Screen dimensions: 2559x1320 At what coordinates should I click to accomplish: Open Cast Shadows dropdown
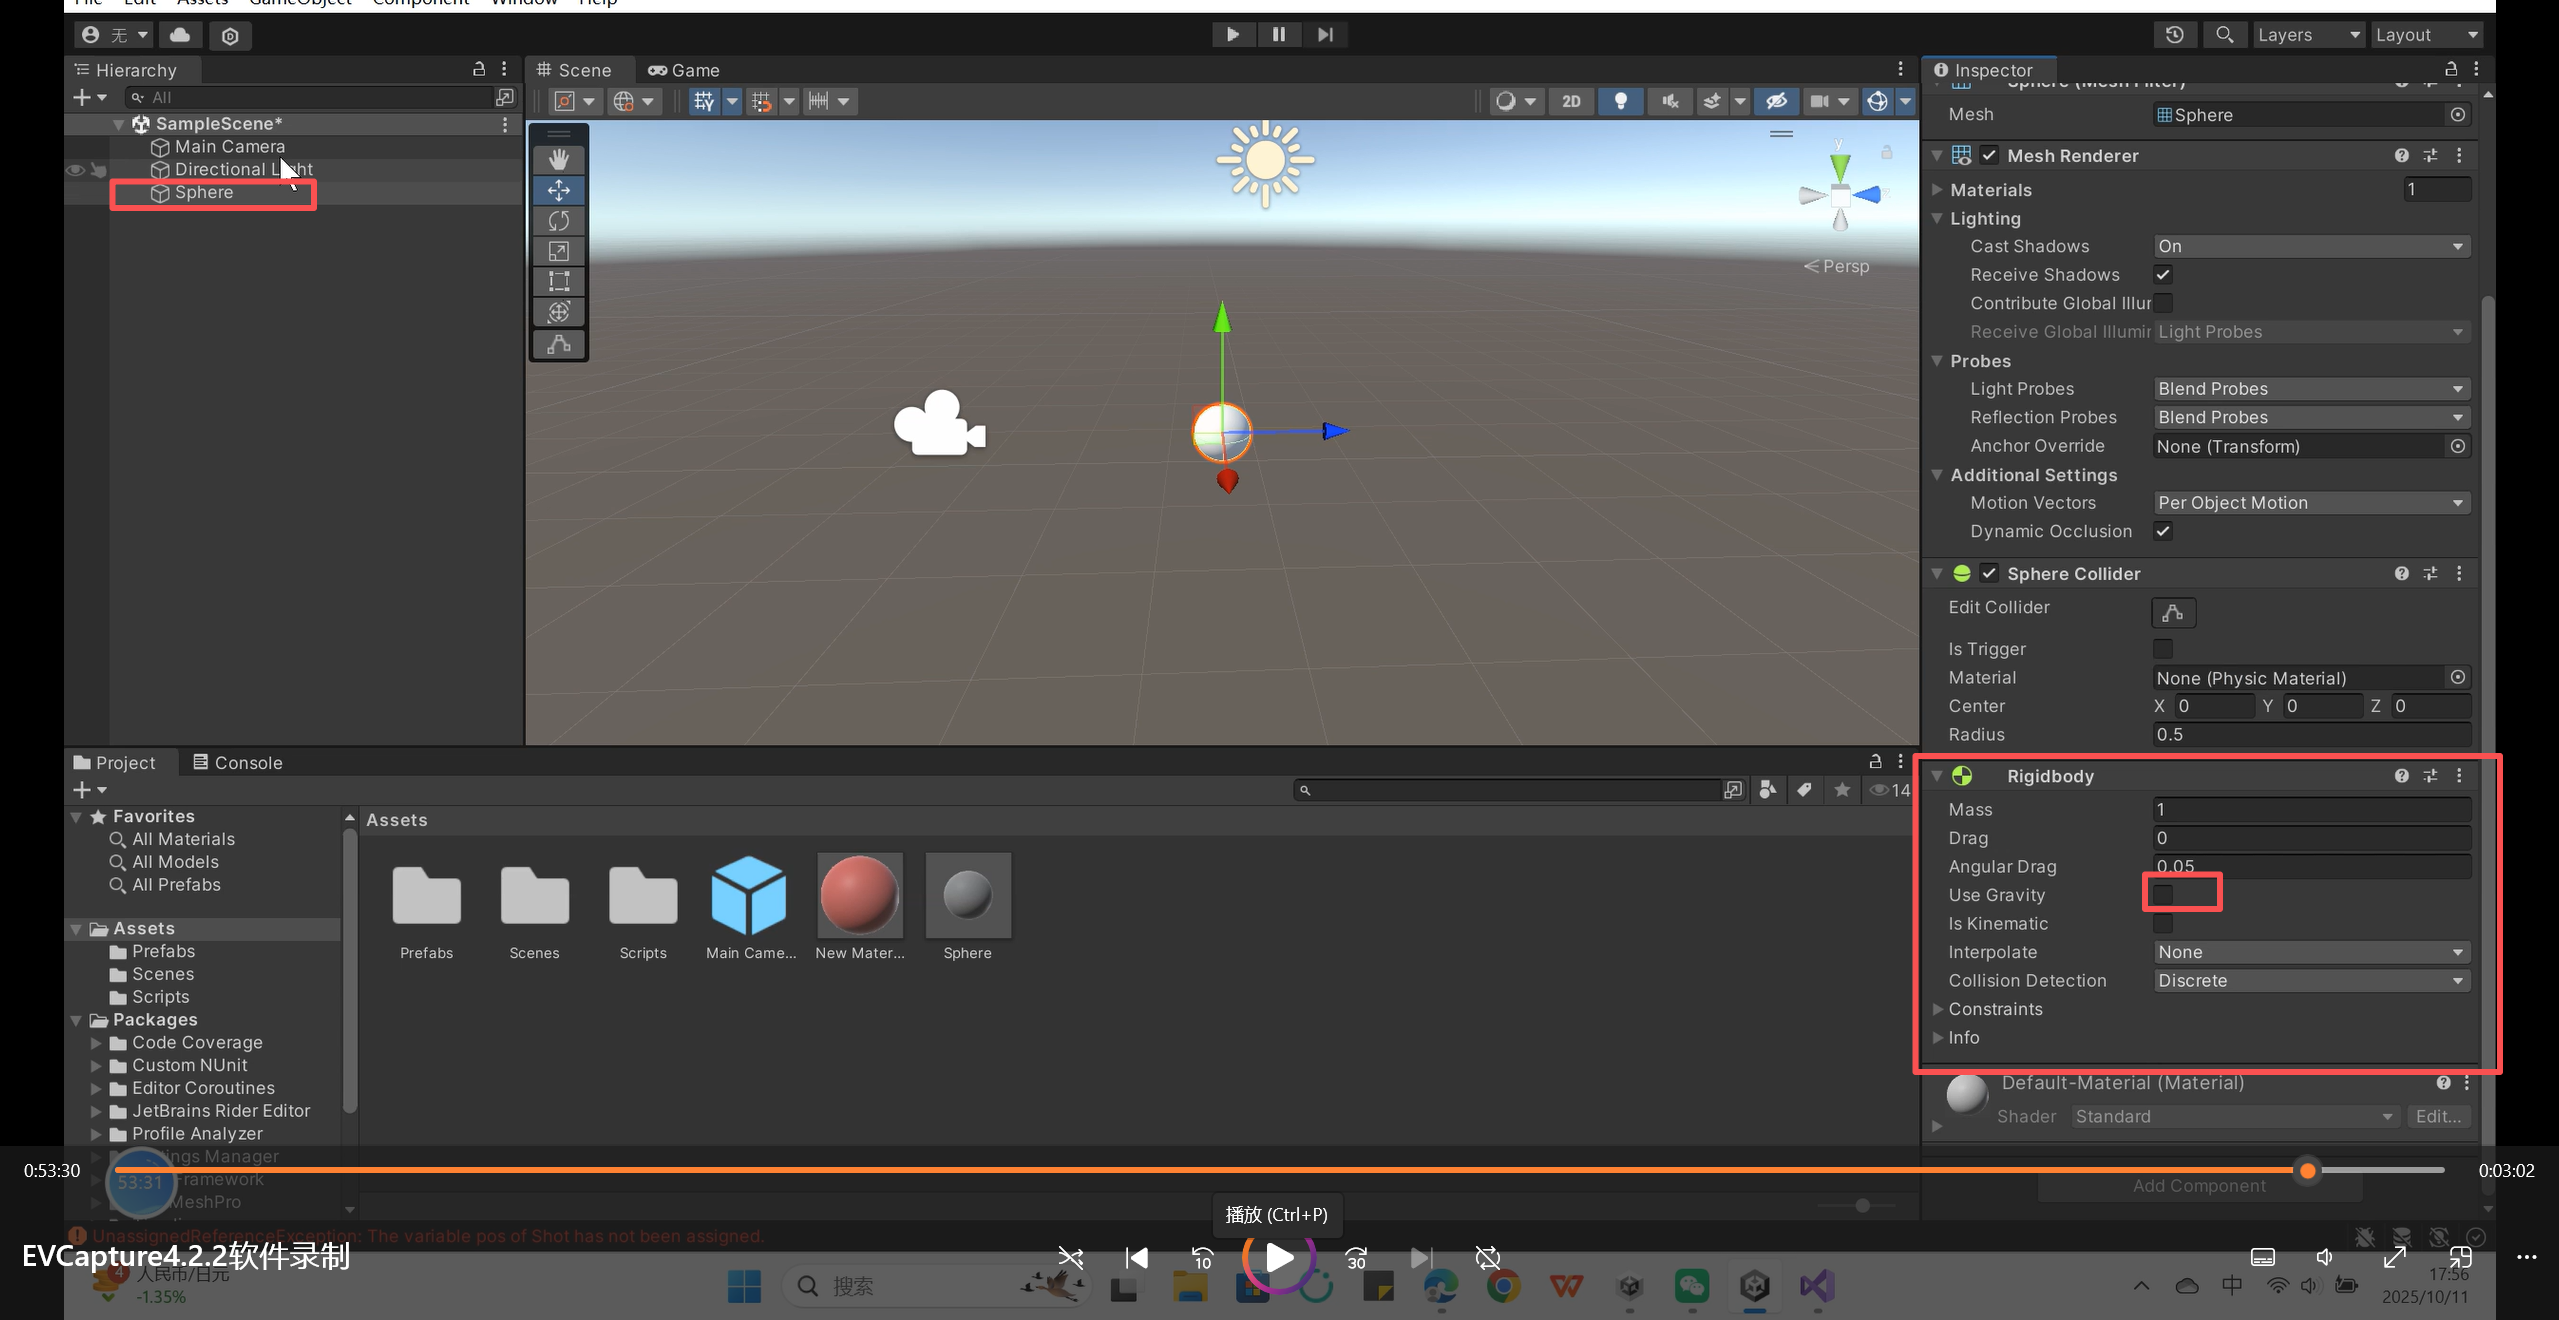click(x=2310, y=246)
